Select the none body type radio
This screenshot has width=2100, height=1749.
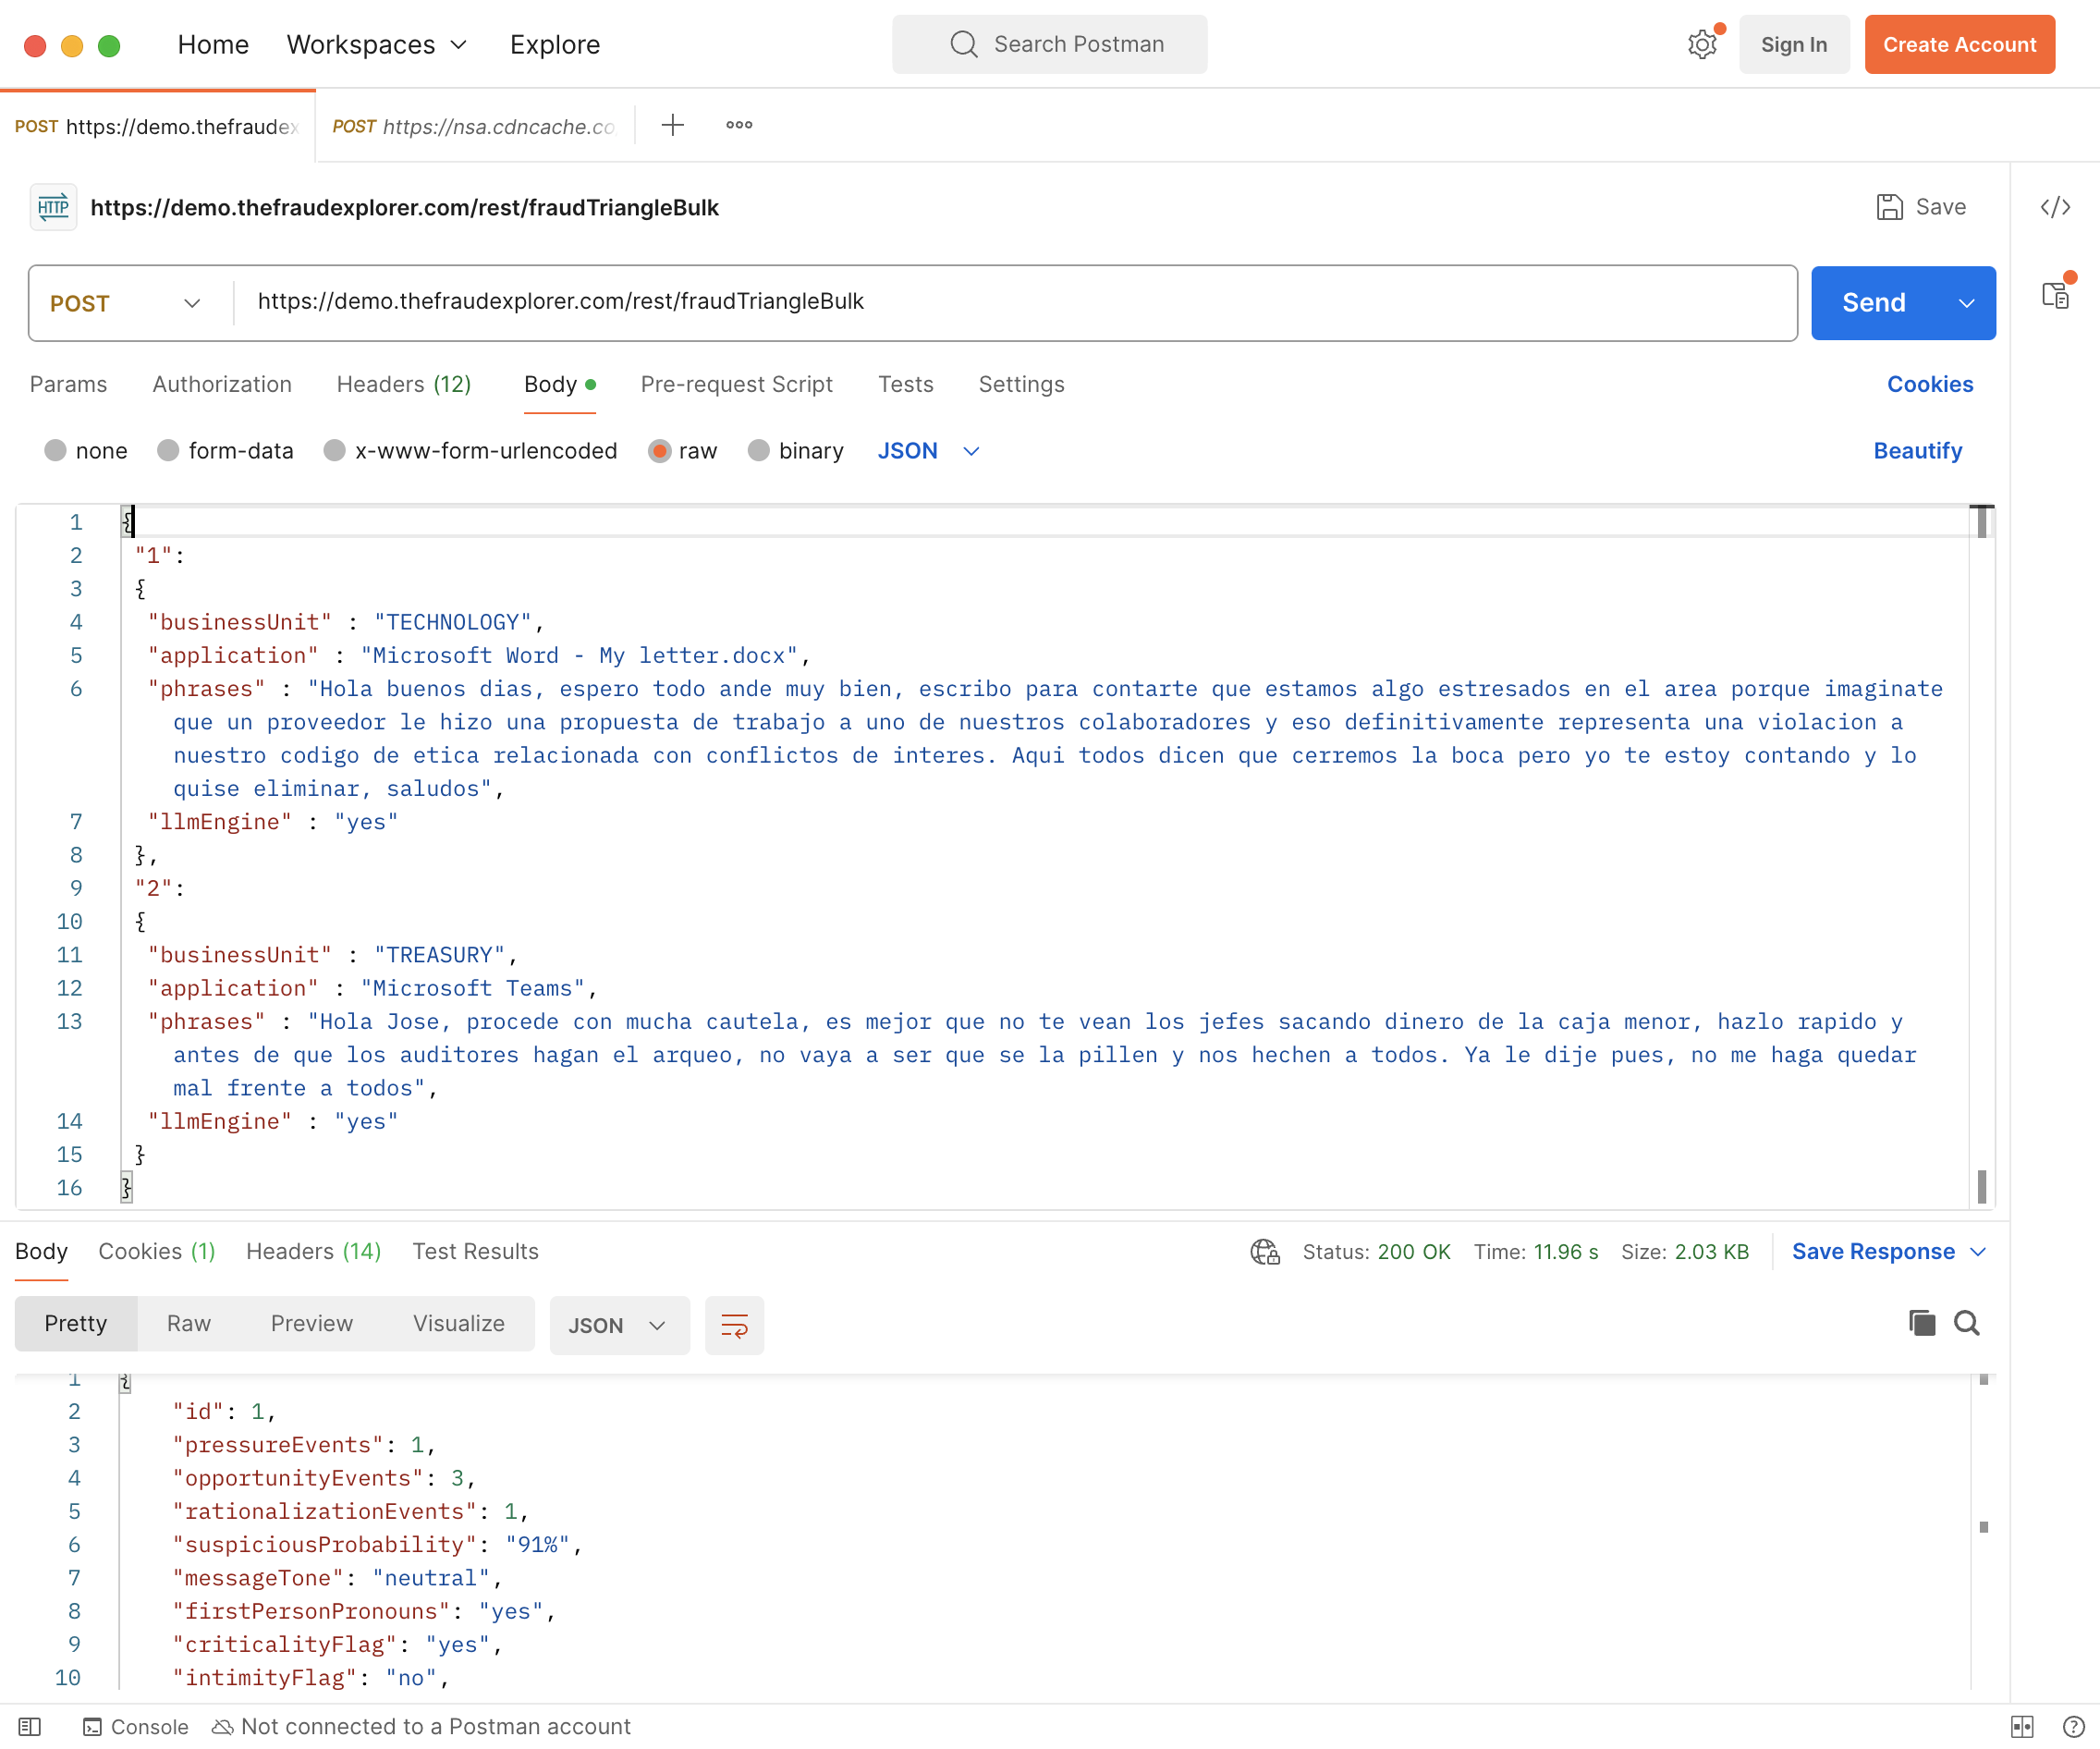(56, 450)
